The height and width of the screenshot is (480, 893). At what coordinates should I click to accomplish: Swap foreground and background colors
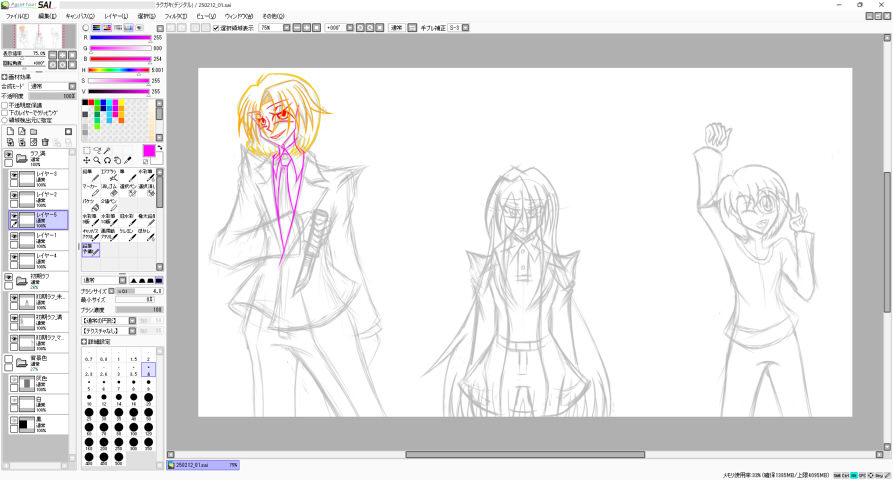(x=160, y=148)
